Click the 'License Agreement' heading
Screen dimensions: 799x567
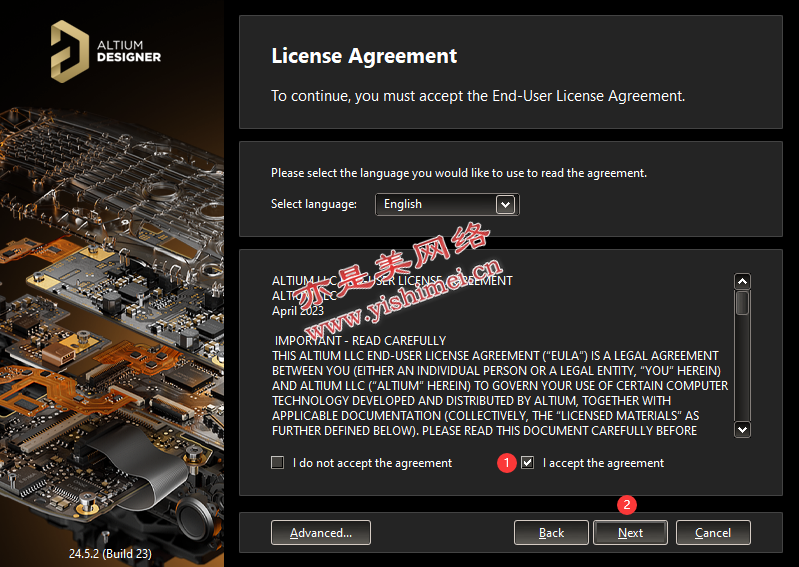(x=364, y=56)
